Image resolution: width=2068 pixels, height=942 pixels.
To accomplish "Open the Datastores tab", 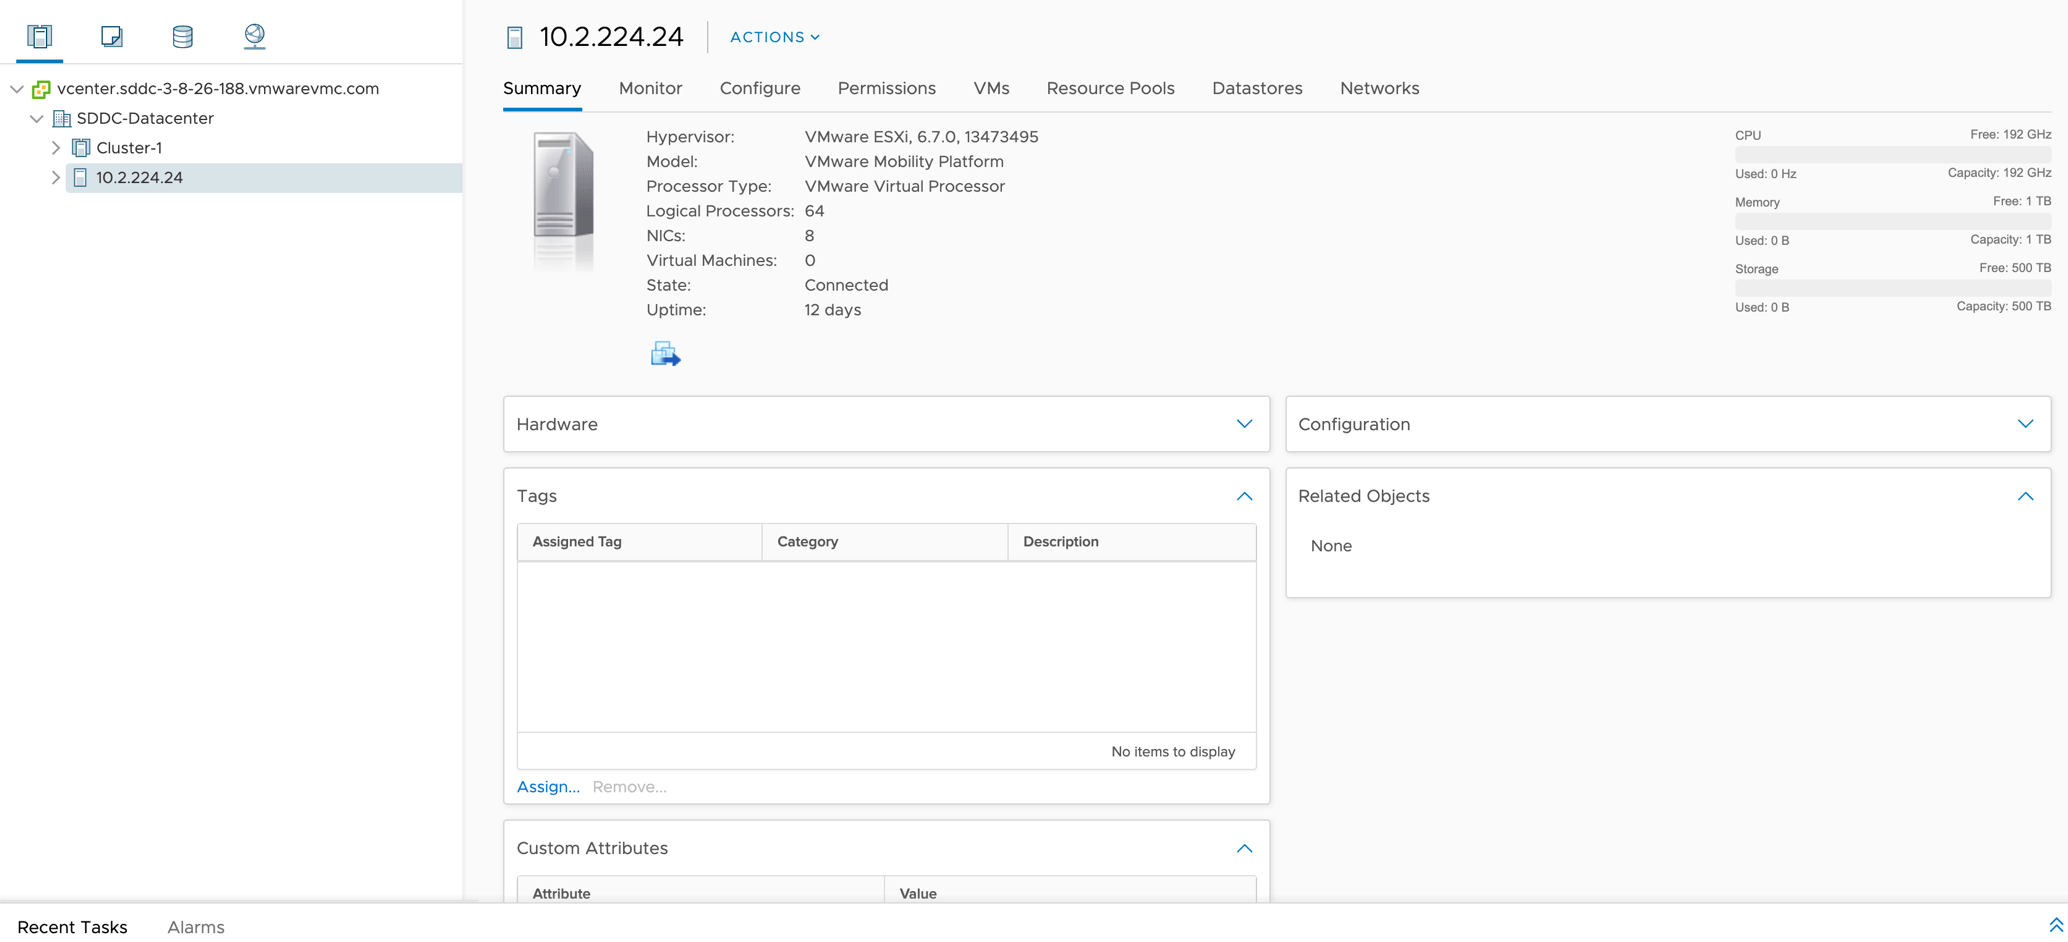I will coord(1256,88).
